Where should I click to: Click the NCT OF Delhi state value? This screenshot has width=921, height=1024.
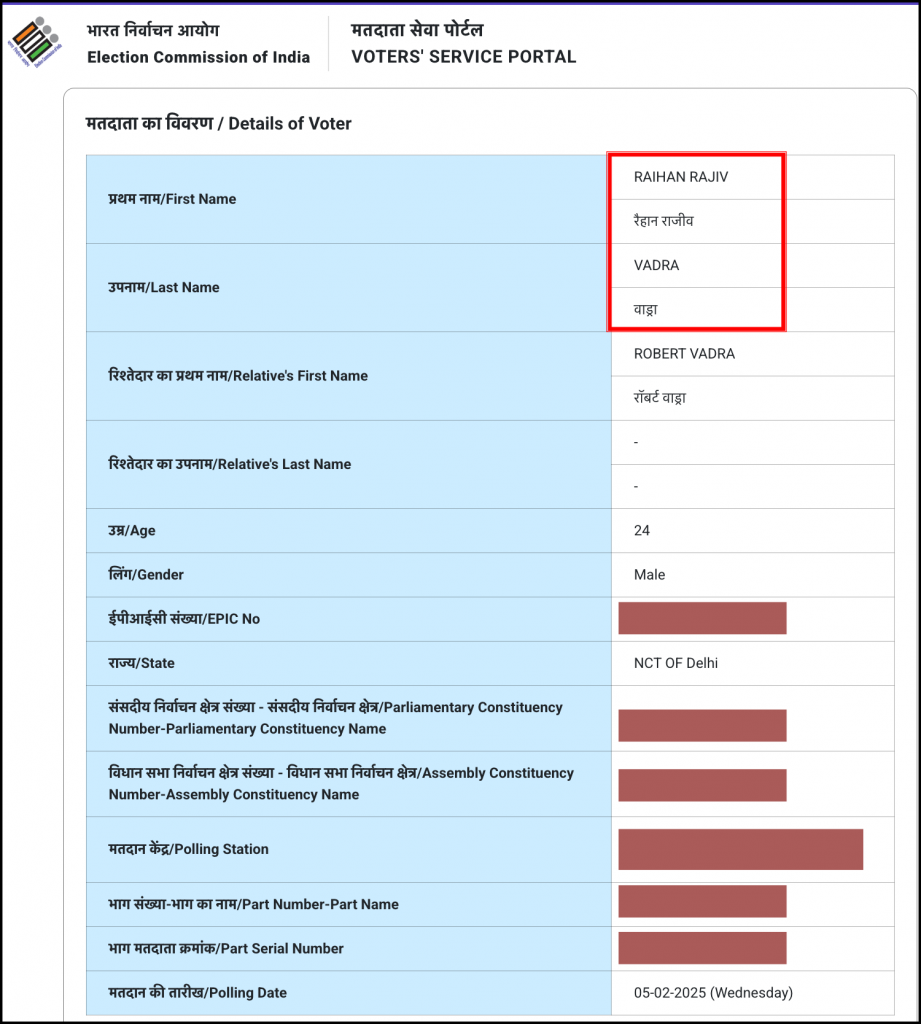(675, 663)
